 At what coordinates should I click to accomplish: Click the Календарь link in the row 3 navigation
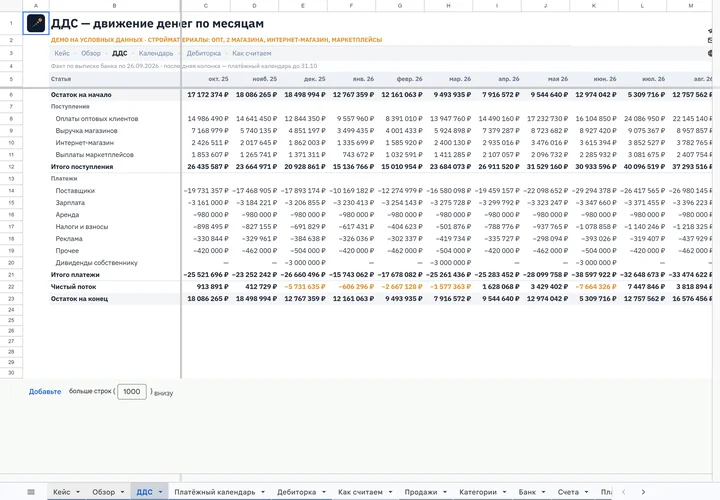[x=156, y=53]
